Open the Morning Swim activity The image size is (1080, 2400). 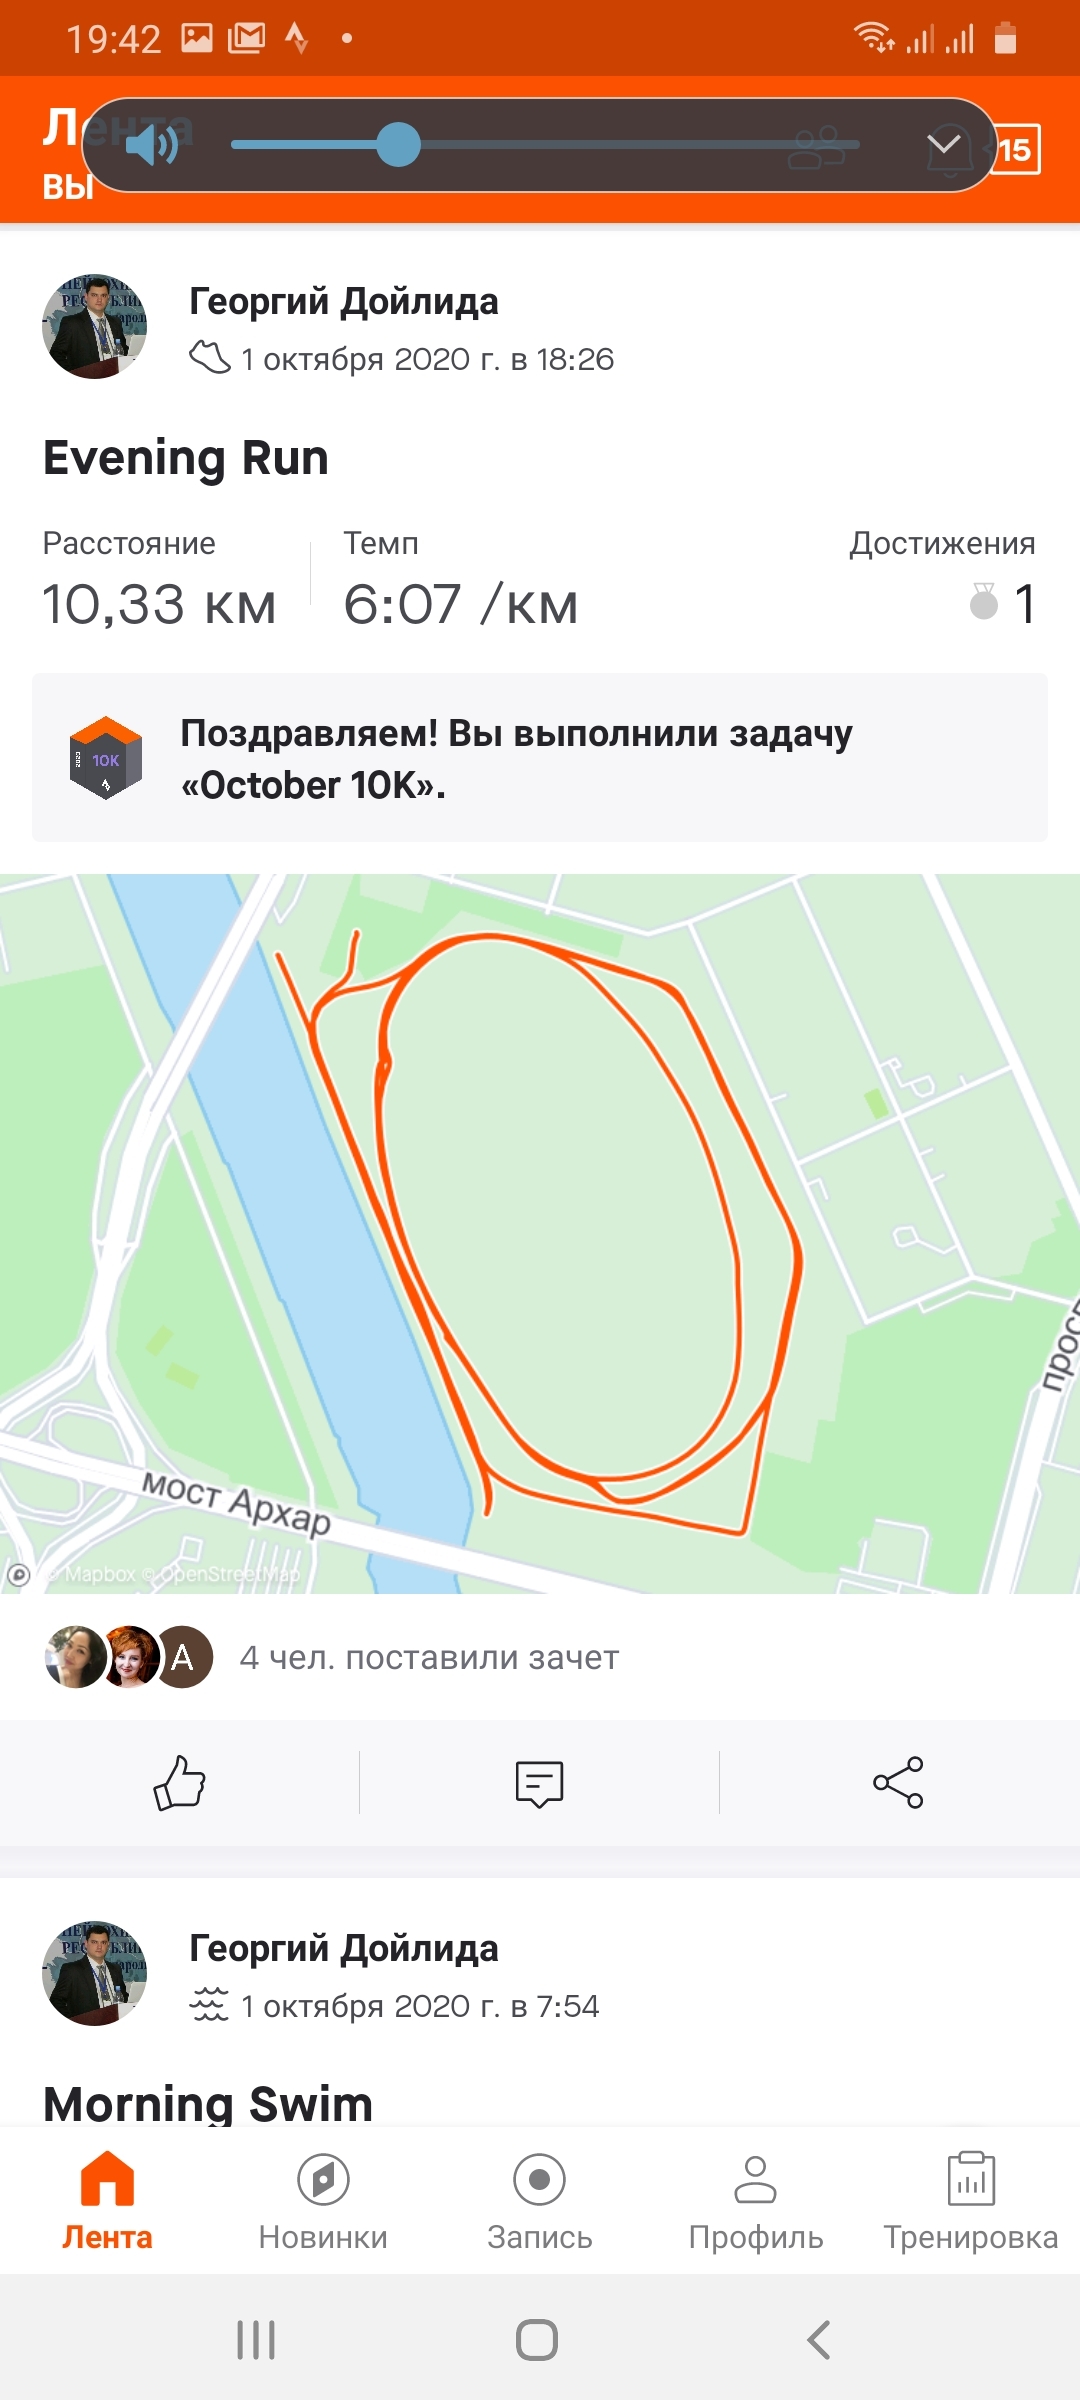click(x=208, y=2102)
